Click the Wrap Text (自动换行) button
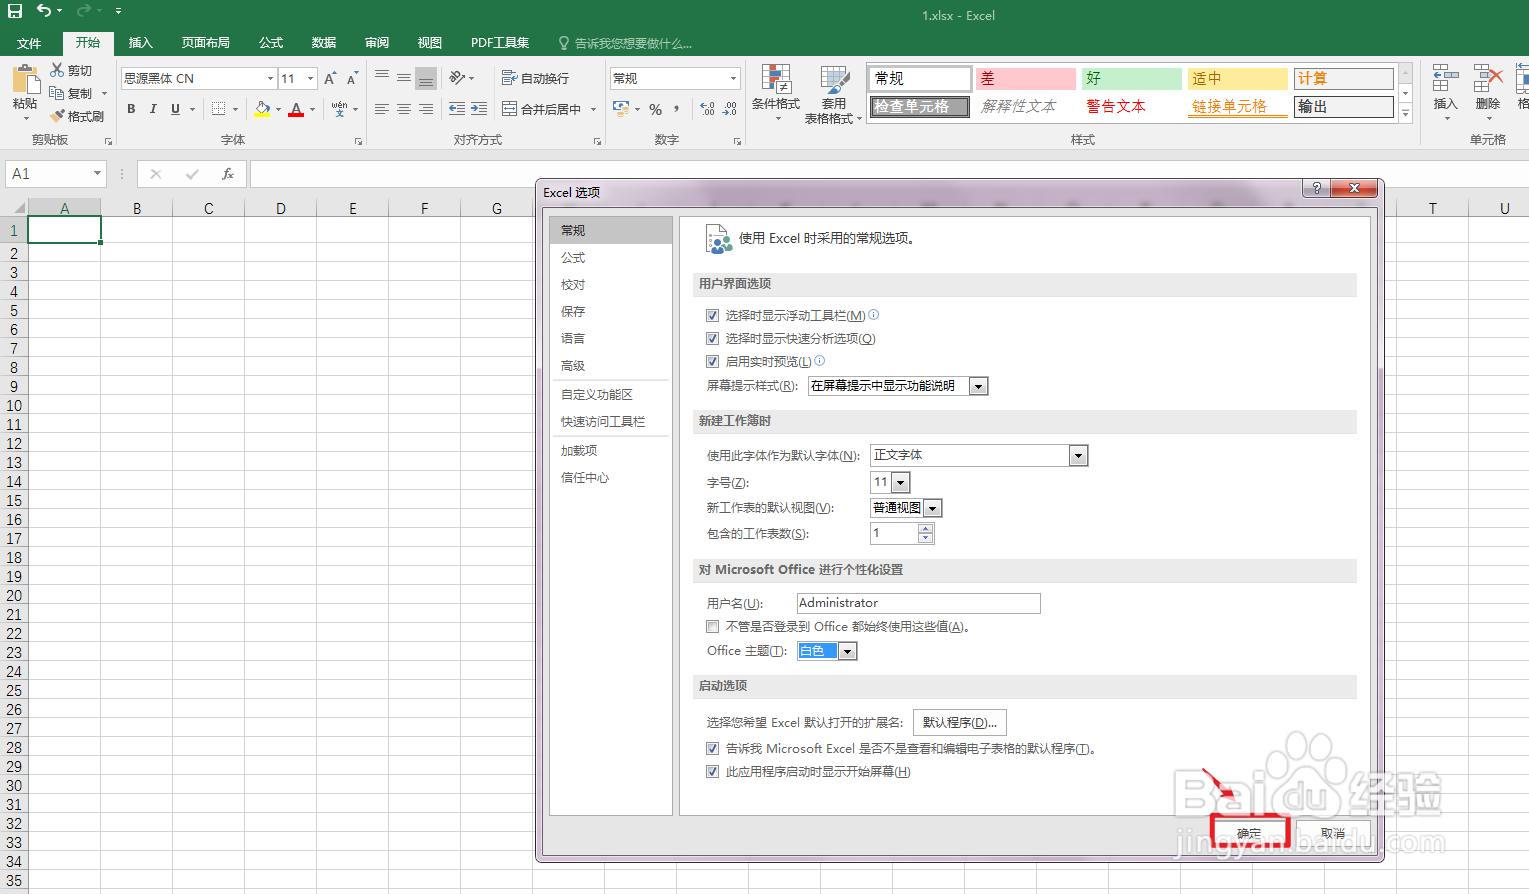This screenshot has height=894, width=1529. coord(535,78)
